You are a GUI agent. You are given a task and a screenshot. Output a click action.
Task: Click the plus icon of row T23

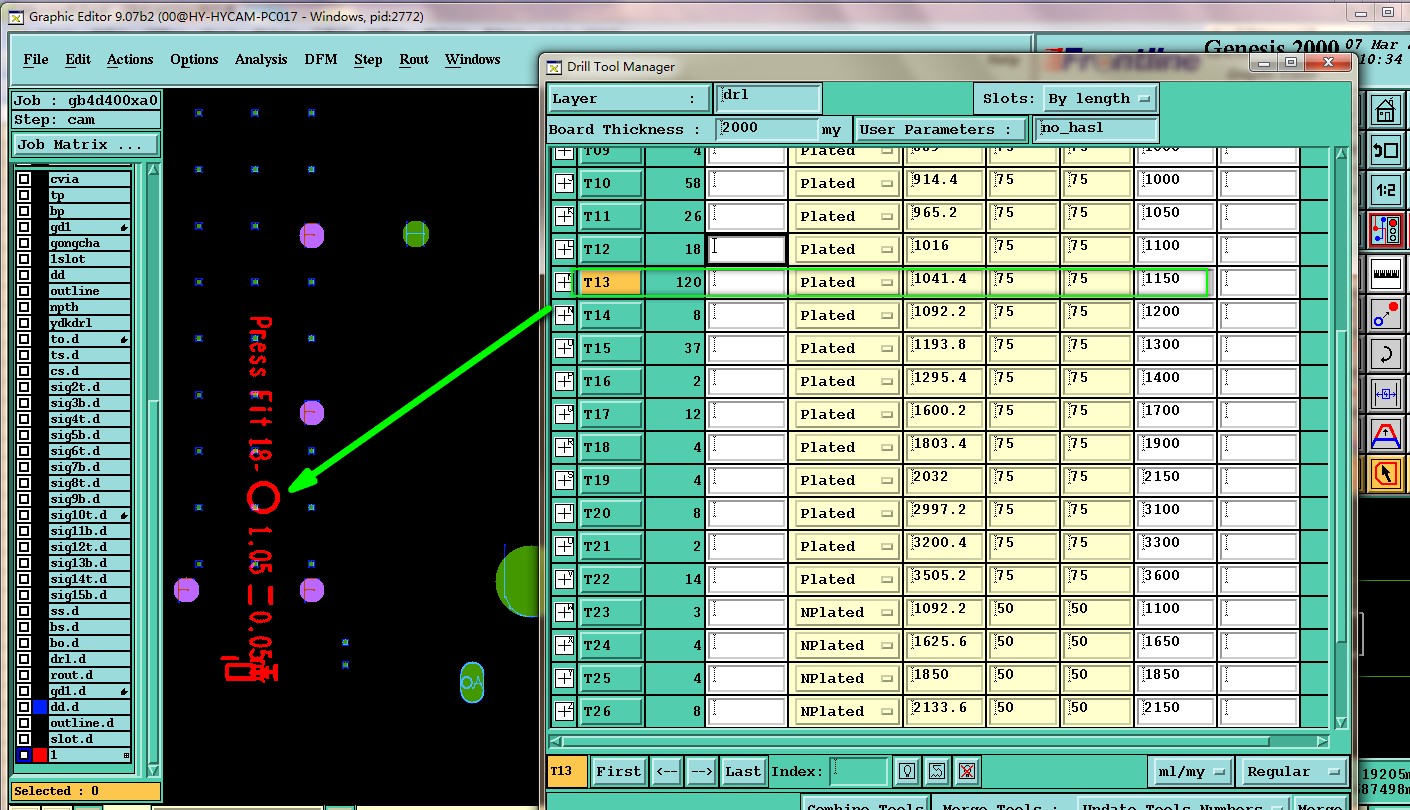(564, 612)
